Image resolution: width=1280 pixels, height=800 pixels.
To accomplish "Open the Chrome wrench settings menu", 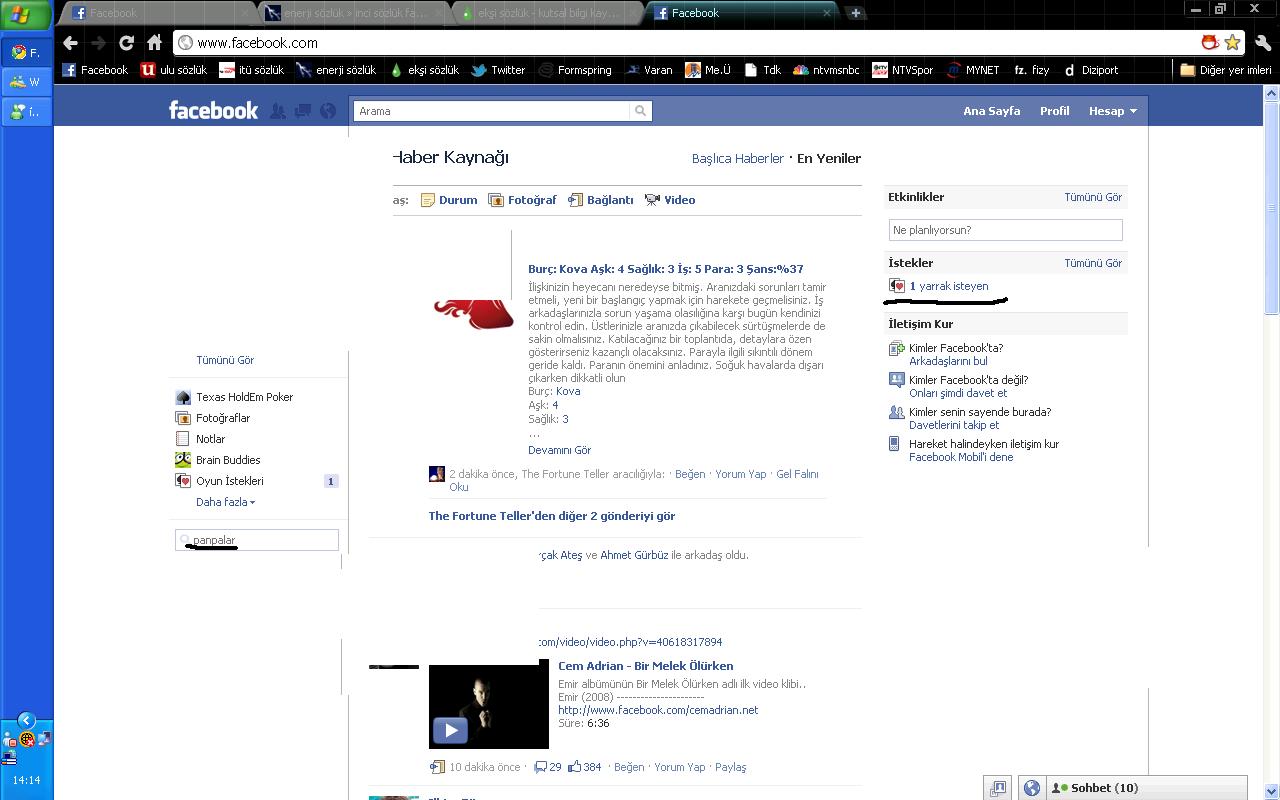I will (x=1262, y=43).
